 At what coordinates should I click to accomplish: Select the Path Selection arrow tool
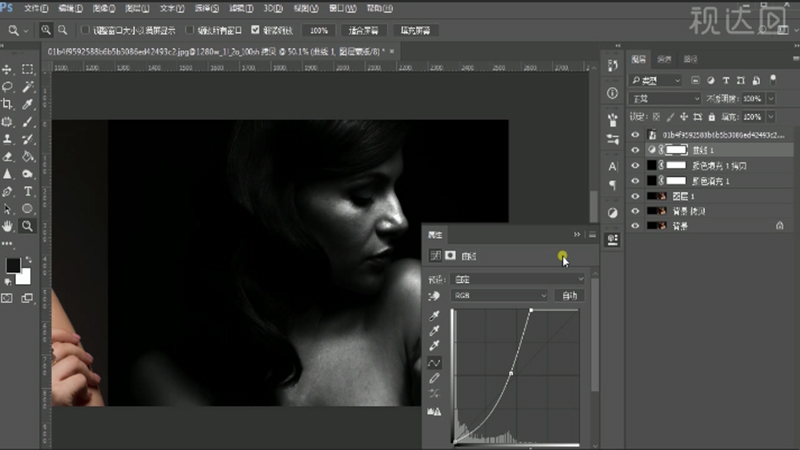click(7, 209)
